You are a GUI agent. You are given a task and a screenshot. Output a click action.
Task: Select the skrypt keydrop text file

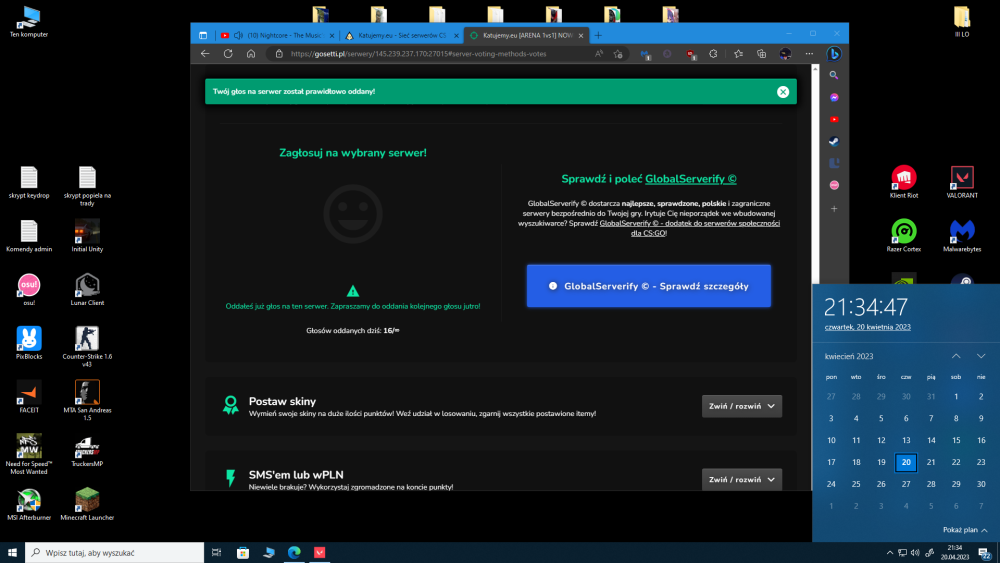pos(29,182)
